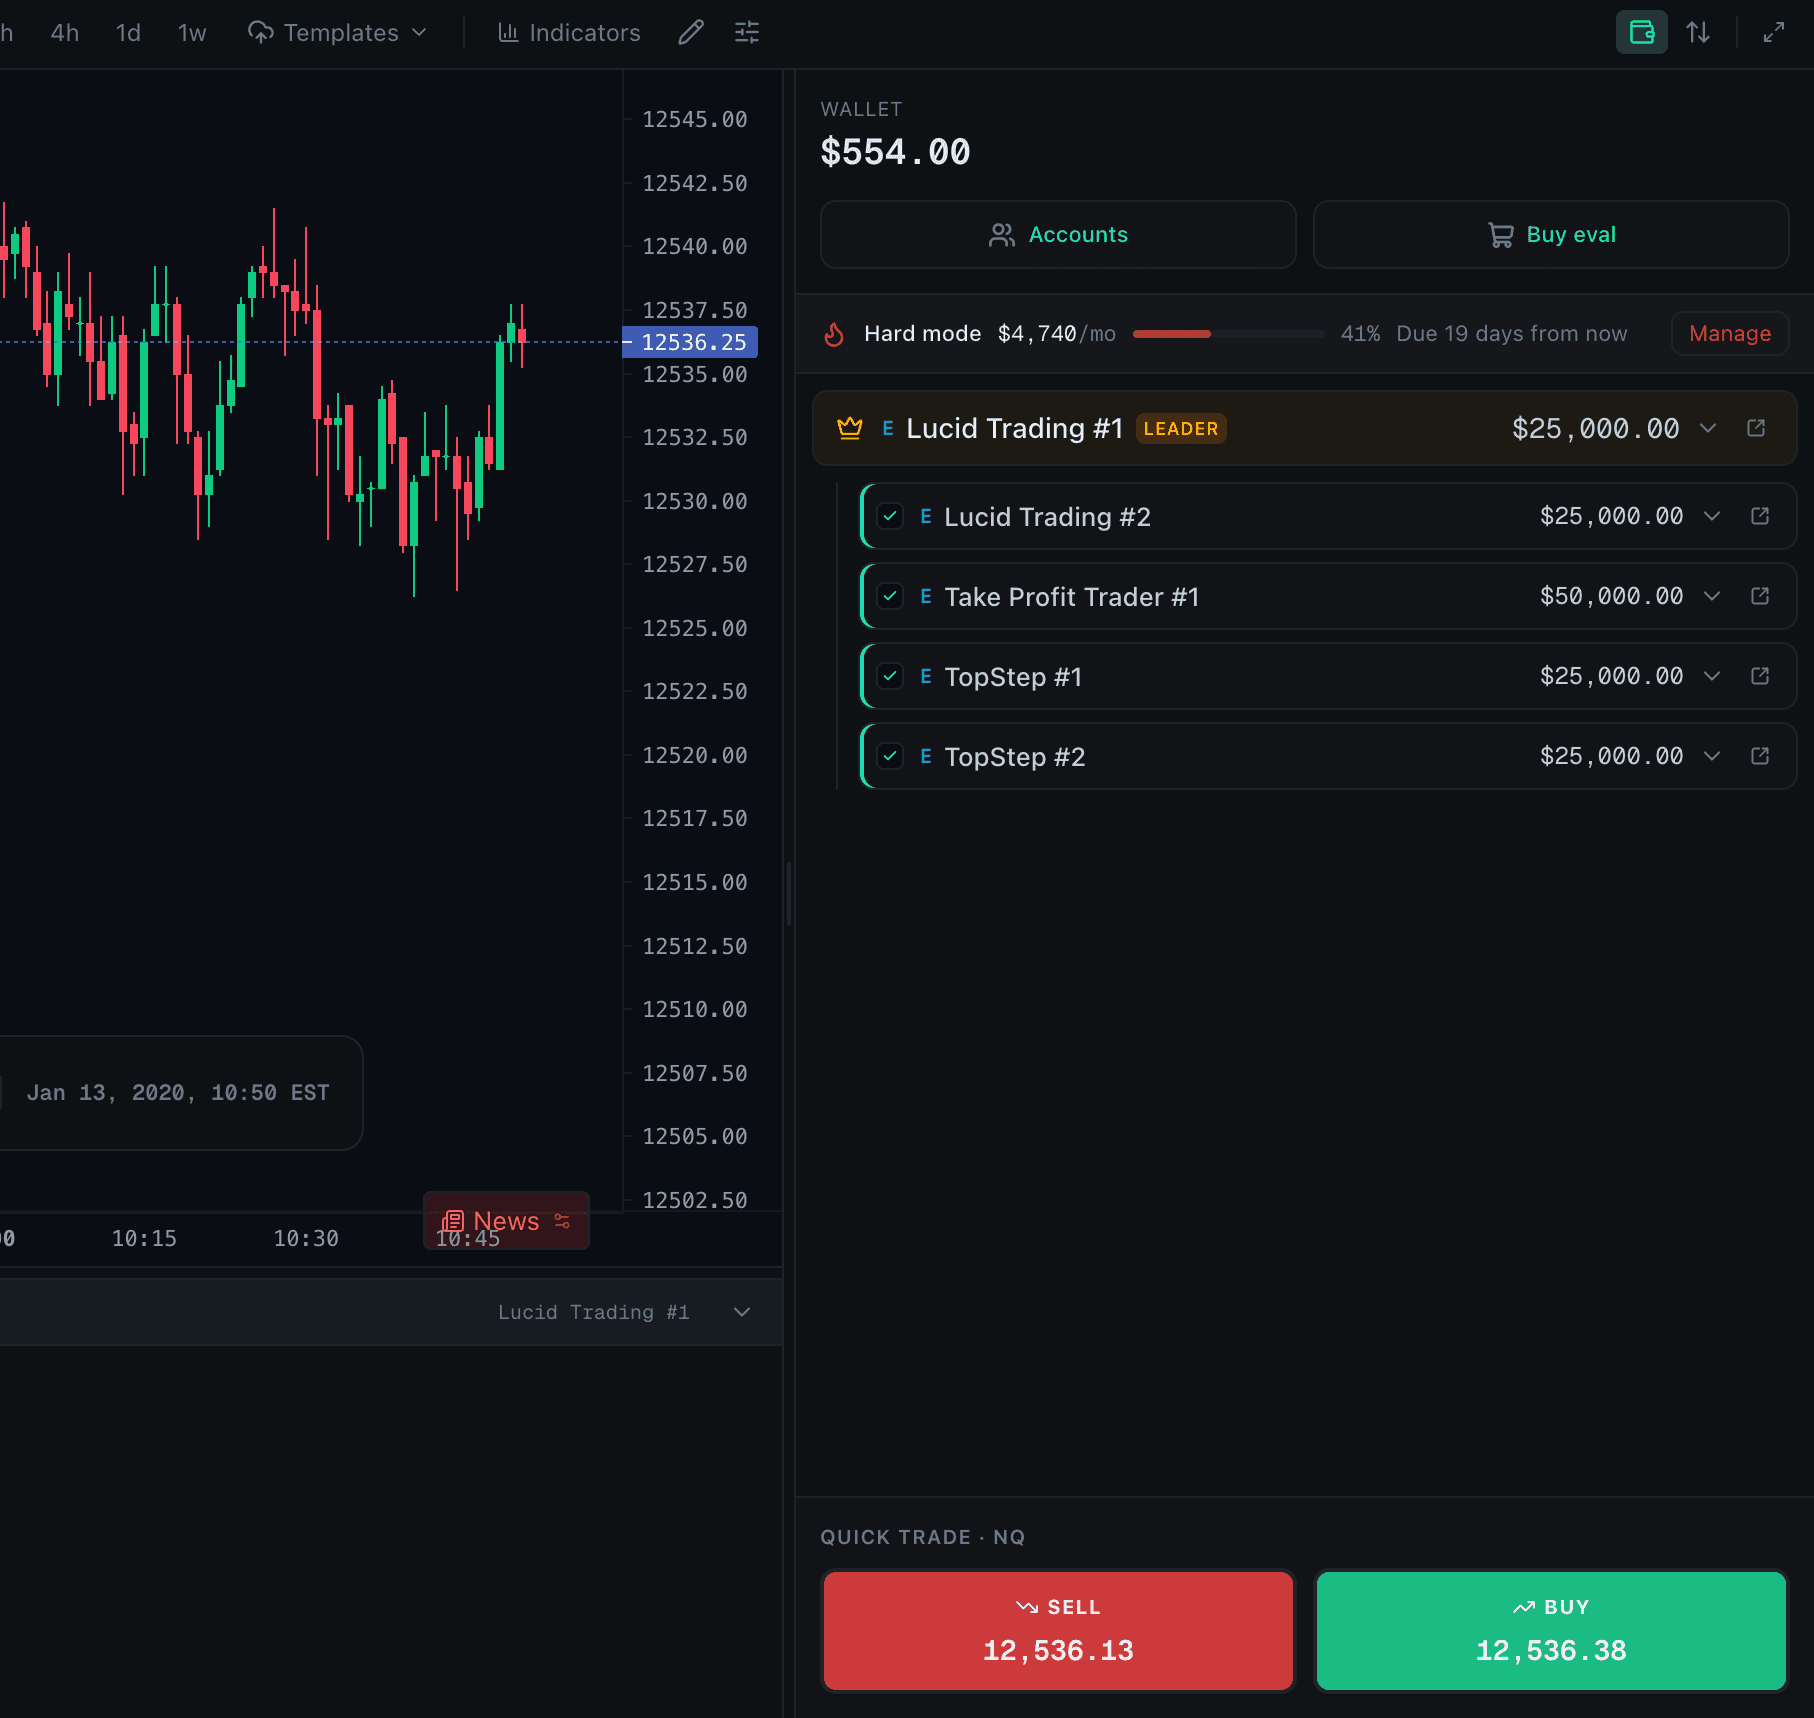Open the Templates dropdown
The height and width of the screenshot is (1718, 1814).
[338, 33]
